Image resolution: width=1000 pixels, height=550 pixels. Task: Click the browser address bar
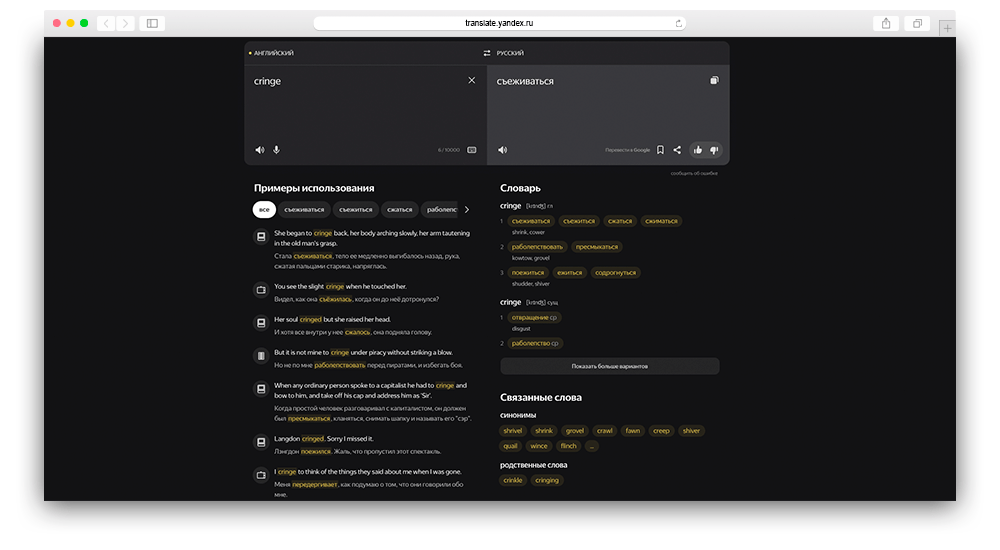pyautogui.click(x=500, y=23)
